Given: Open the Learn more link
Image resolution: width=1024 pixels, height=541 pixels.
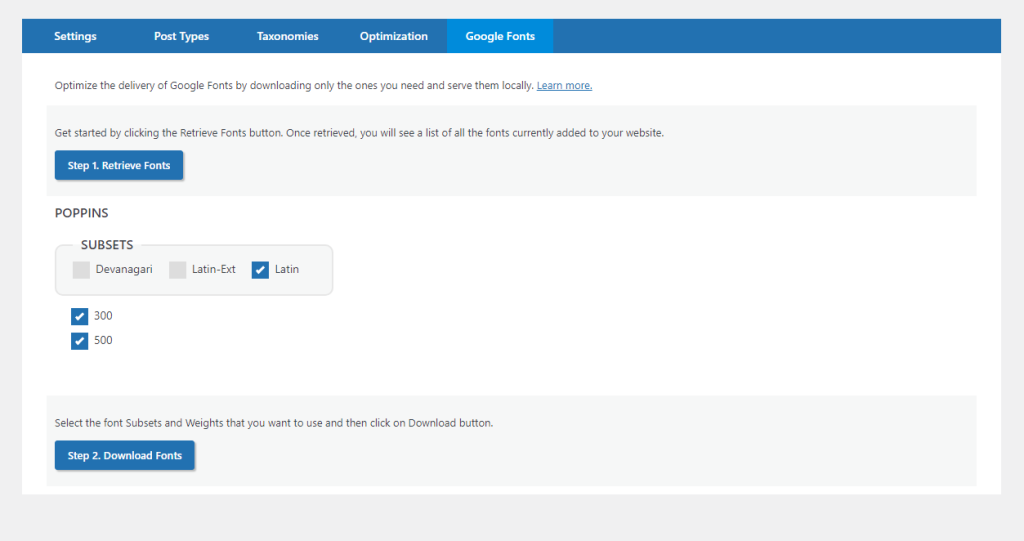Looking at the screenshot, I should tap(564, 86).
